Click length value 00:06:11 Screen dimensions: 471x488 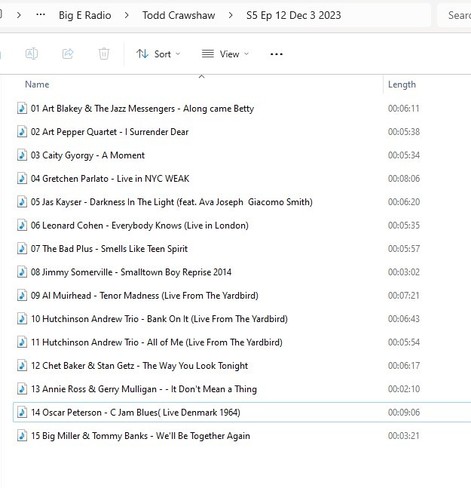(x=404, y=108)
